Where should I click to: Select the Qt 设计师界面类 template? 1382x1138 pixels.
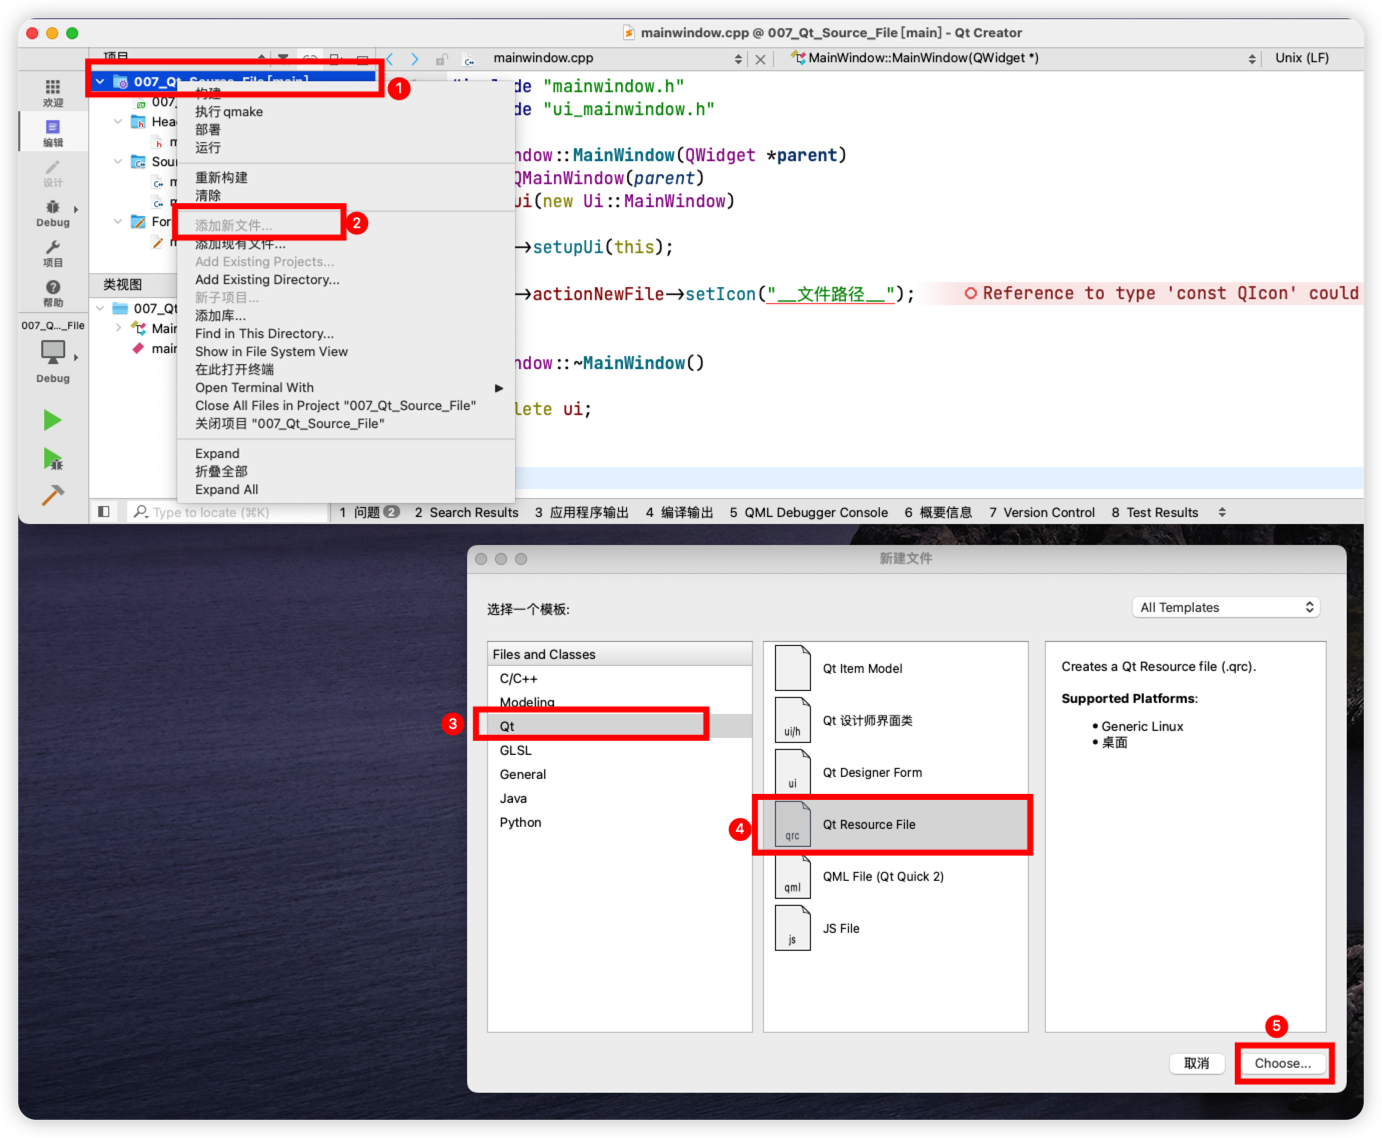pos(895,720)
